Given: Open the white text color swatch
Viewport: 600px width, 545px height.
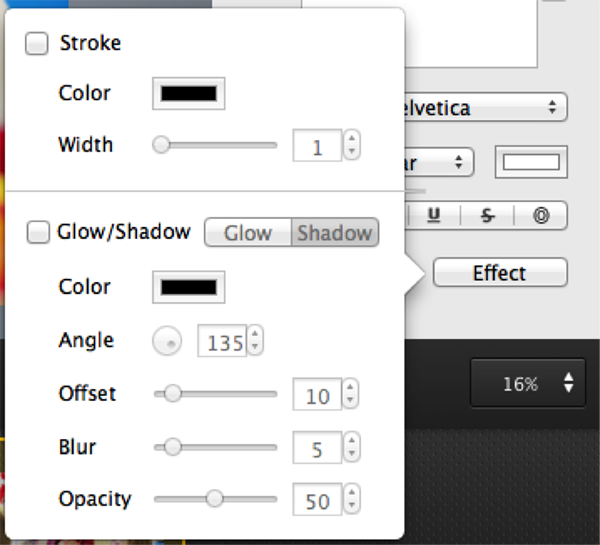Looking at the screenshot, I should click(x=531, y=162).
